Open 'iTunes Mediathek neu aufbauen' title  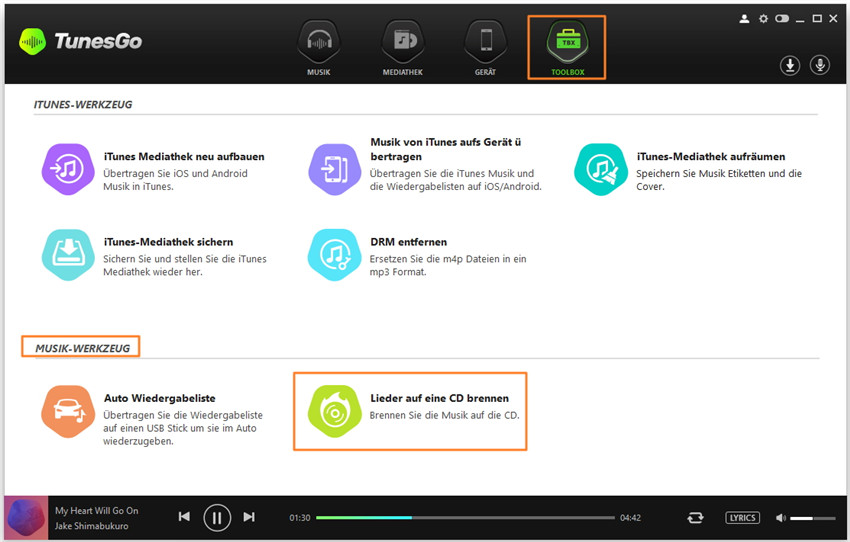[x=184, y=157]
